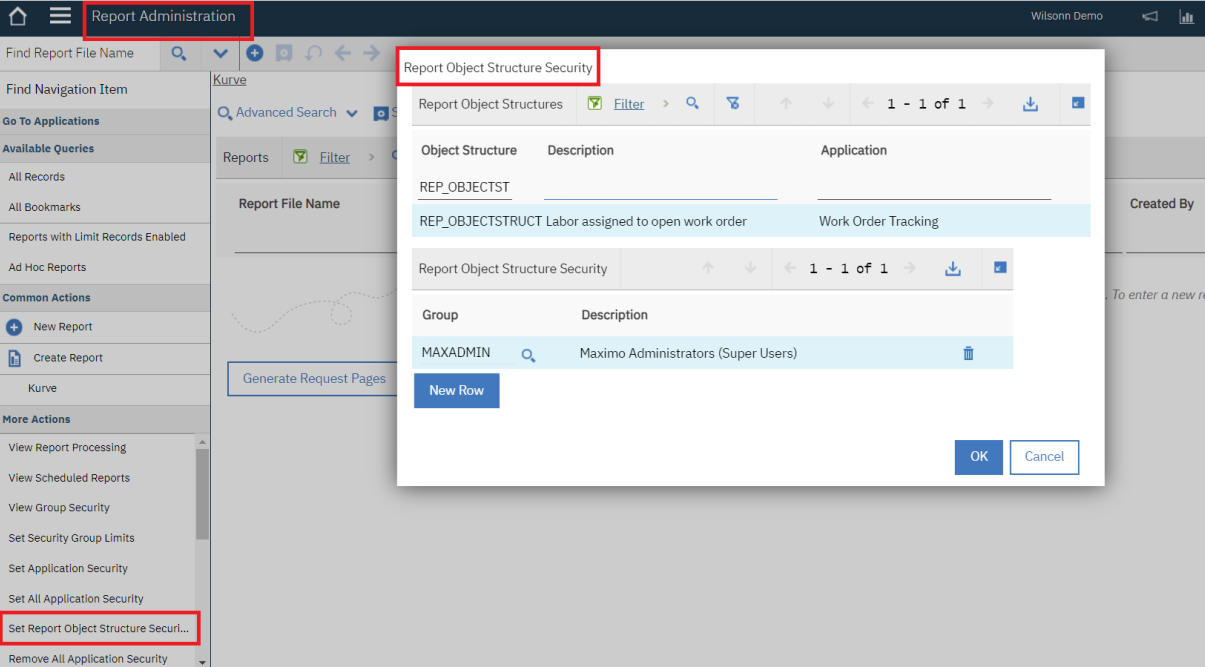Search using the magnifying glass beside Report File Name
Viewport: 1205px width, 667px height.
click(x=178, y=53)
